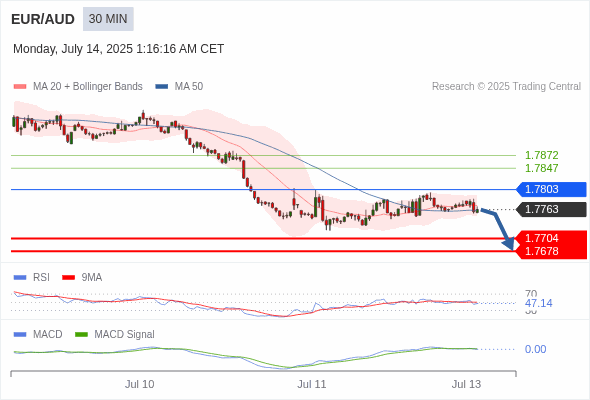
Task: Click the Jul 10 time axis marker
Action: (140, 384)
